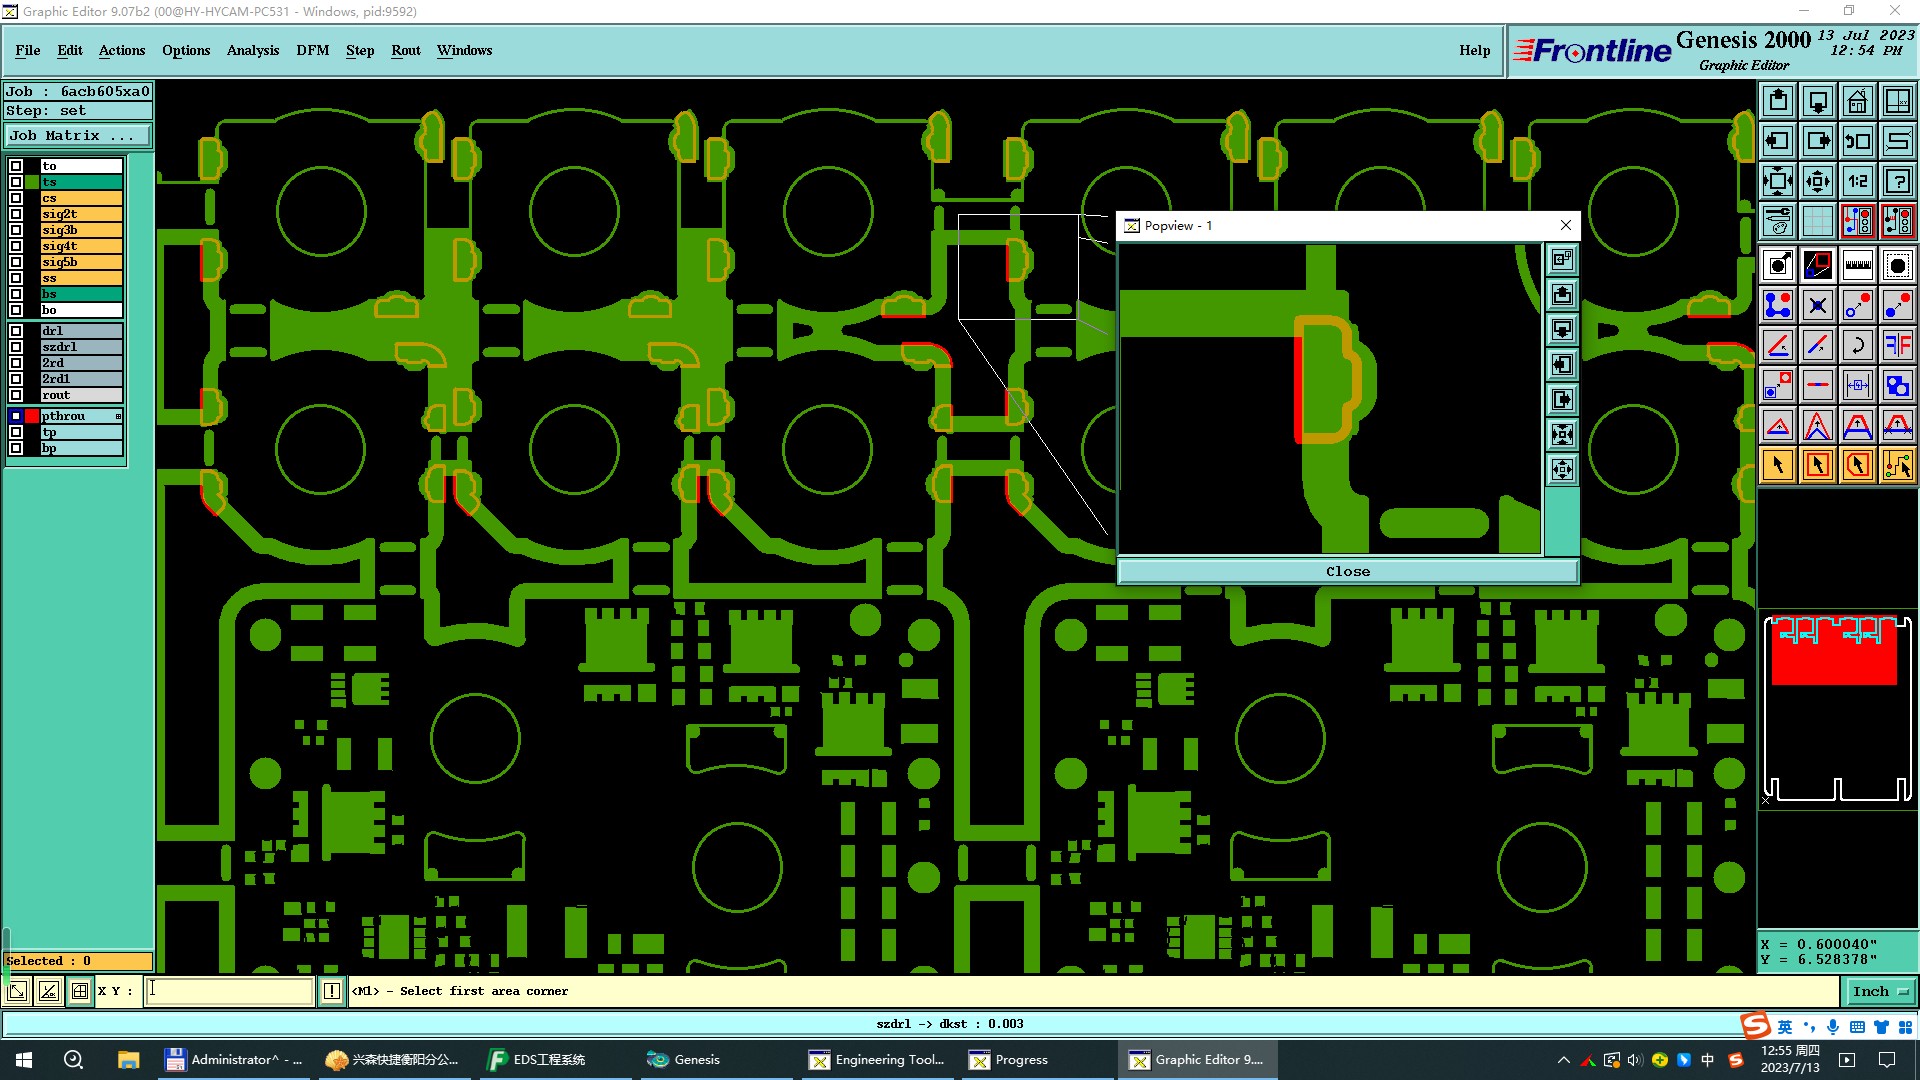
Task: Open the help question mark icon
Action: coord(1897,181)
